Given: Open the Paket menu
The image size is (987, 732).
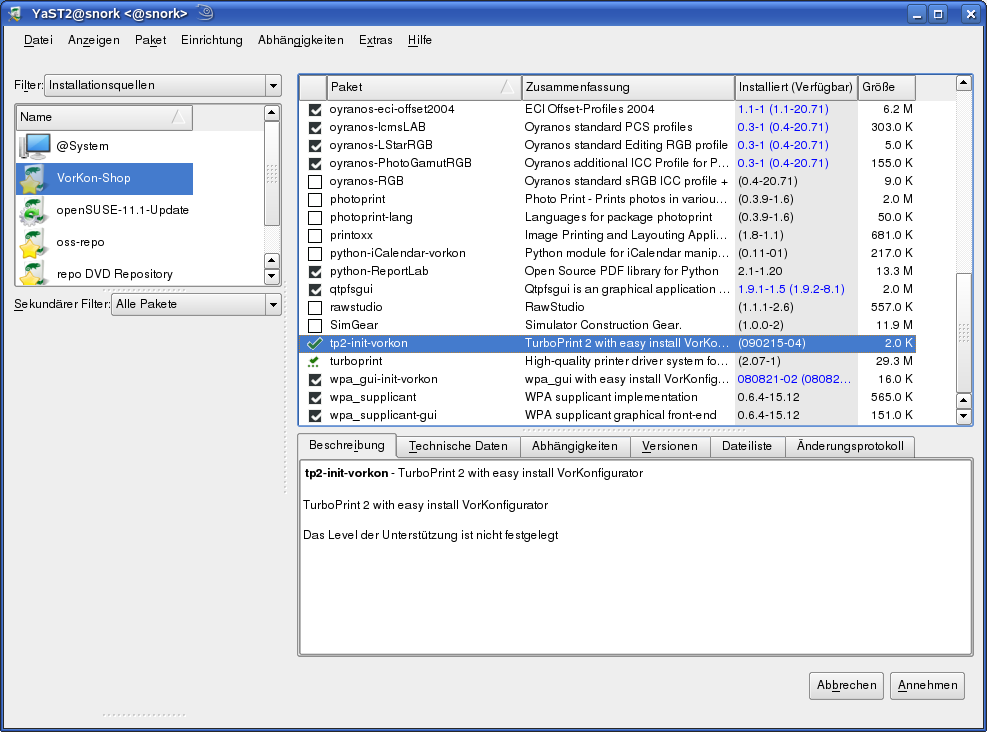Looking at the screenshot, I should coord(150,40).
